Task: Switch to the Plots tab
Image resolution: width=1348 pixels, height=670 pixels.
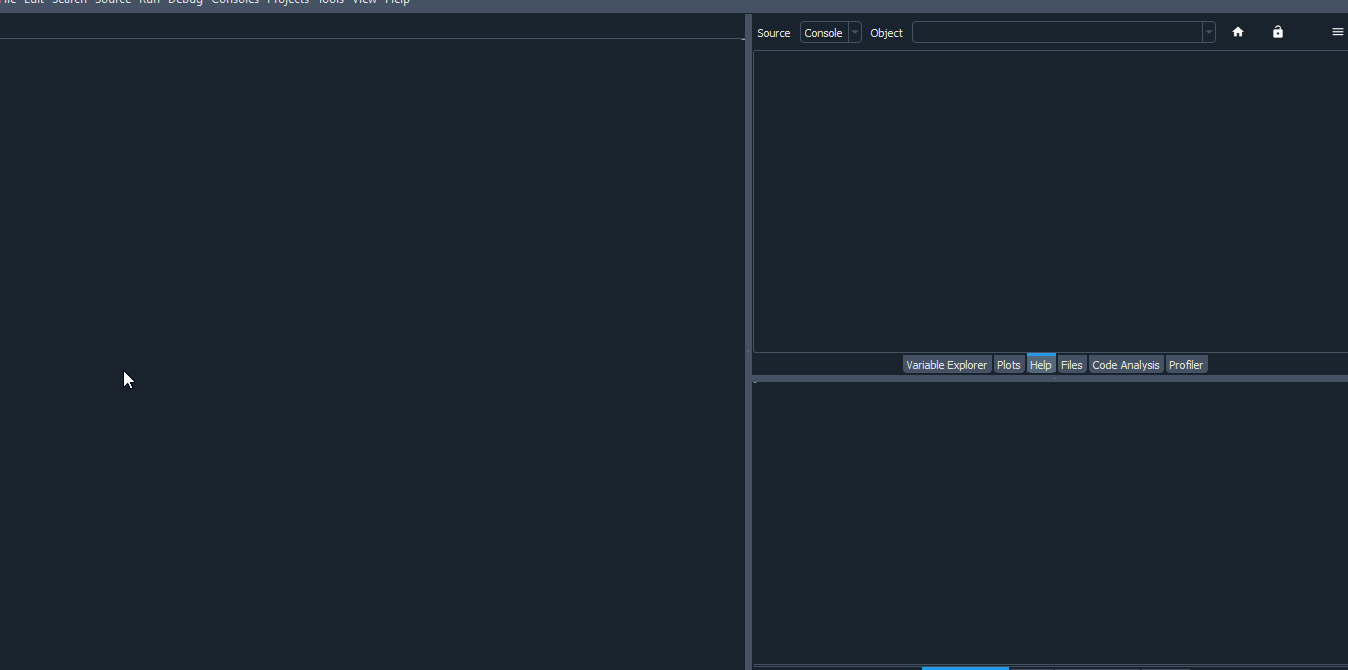Action: (x=1009, y=365)
